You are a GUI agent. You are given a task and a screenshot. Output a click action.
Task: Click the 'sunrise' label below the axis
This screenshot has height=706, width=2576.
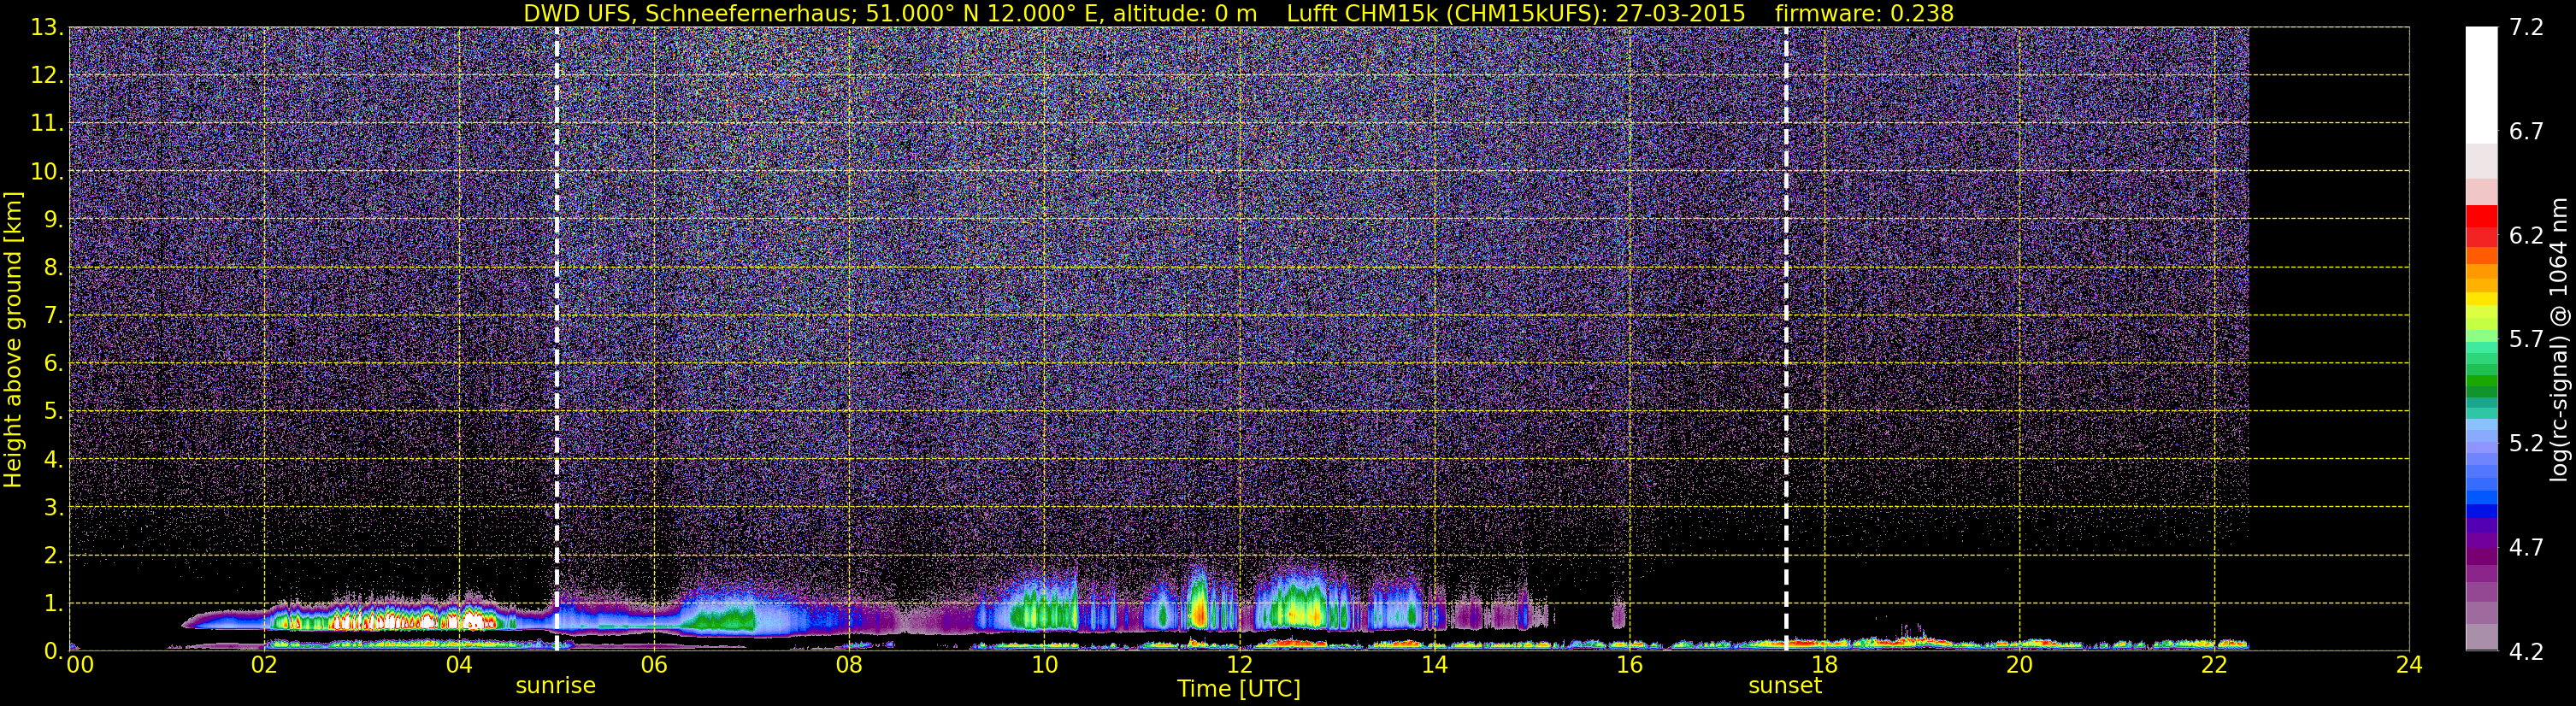point(555,686)
